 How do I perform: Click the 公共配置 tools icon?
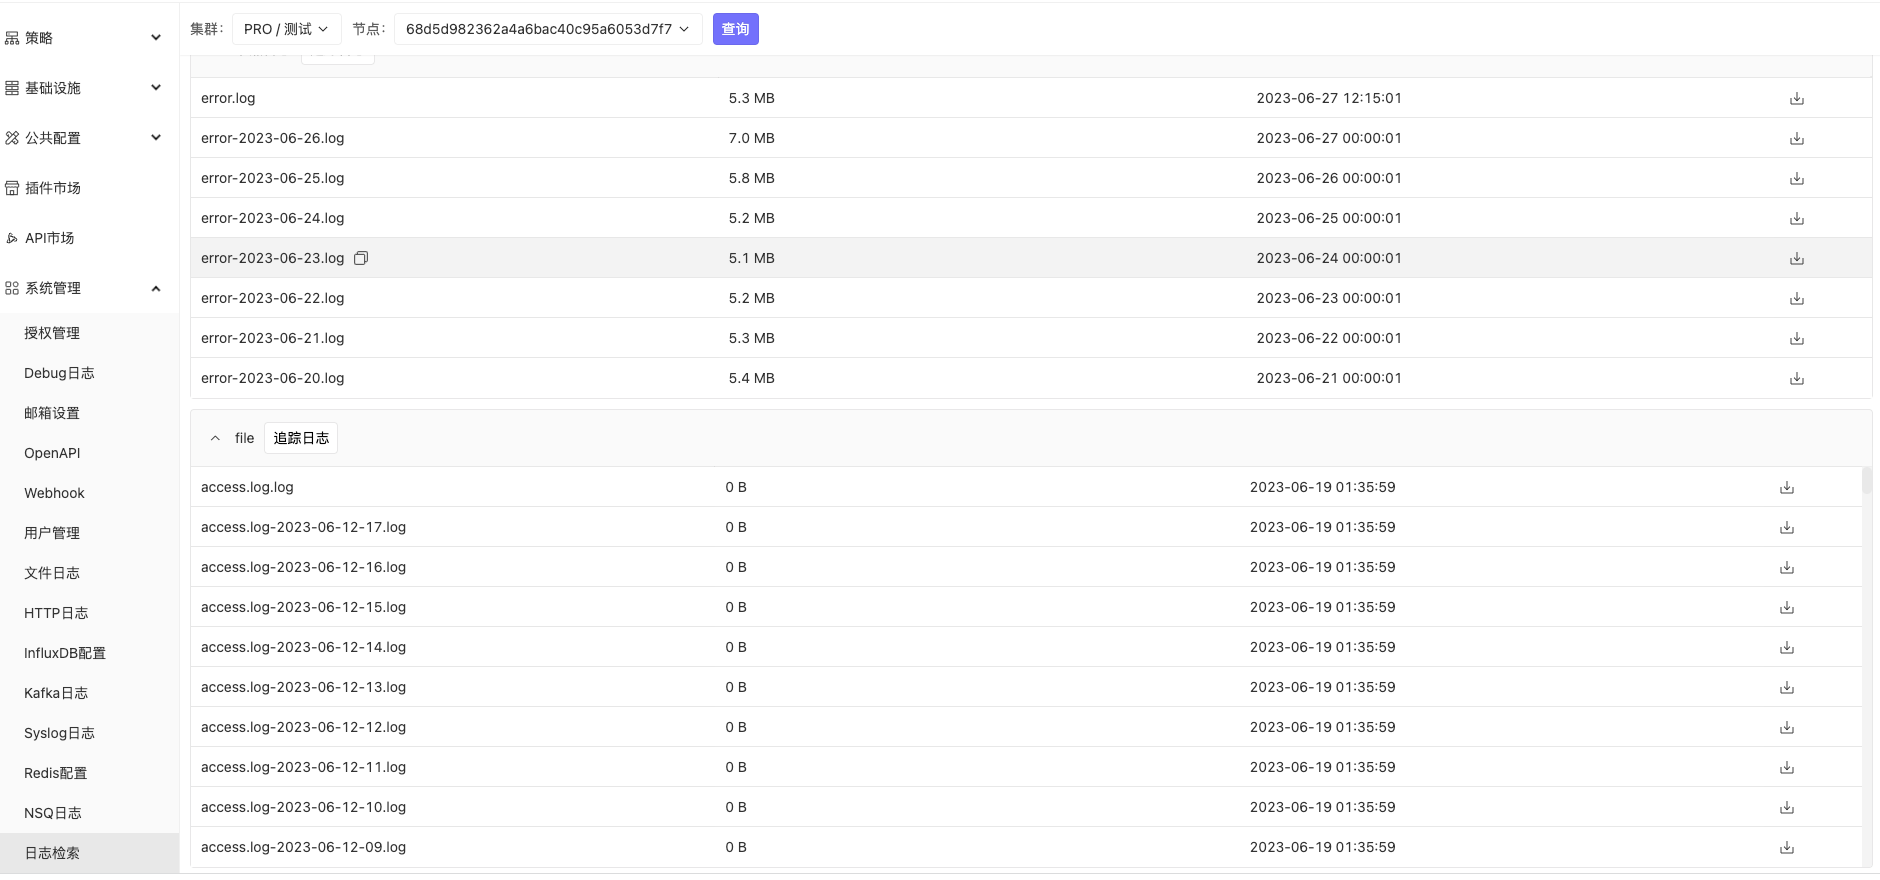click(12, 138)
